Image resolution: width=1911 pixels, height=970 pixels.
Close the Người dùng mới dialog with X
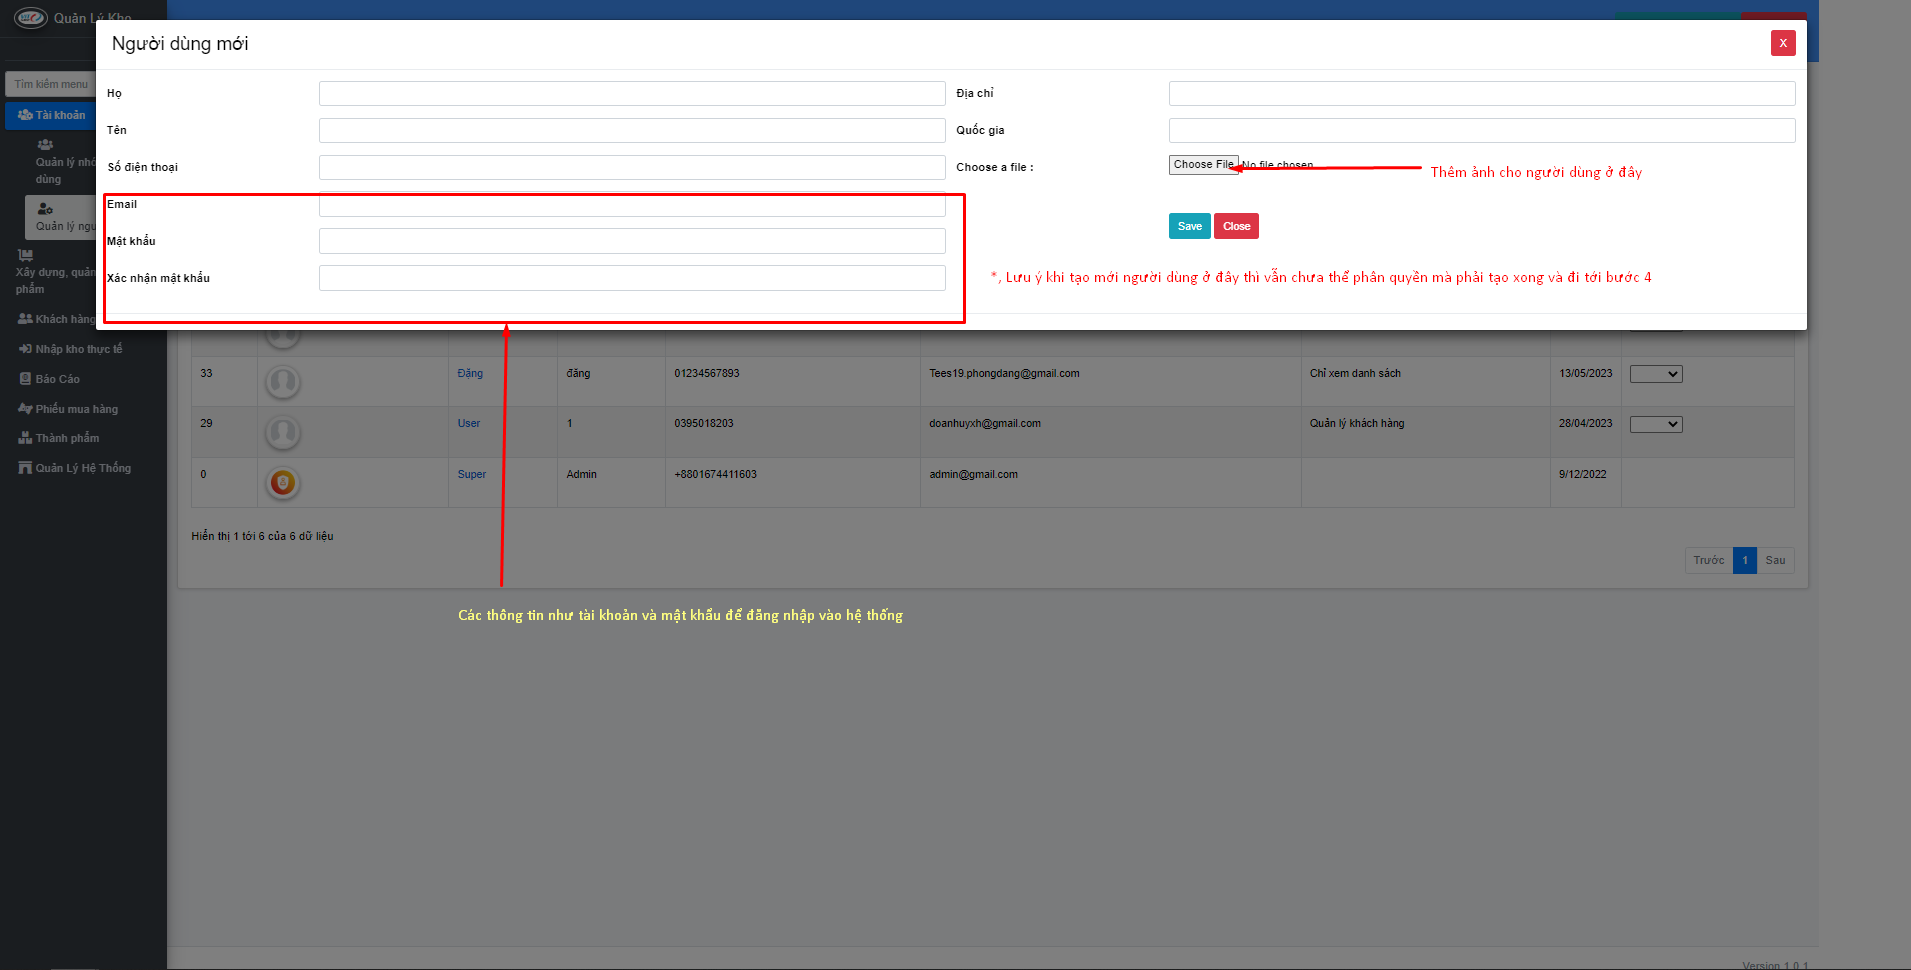(x=1783, y=43)
